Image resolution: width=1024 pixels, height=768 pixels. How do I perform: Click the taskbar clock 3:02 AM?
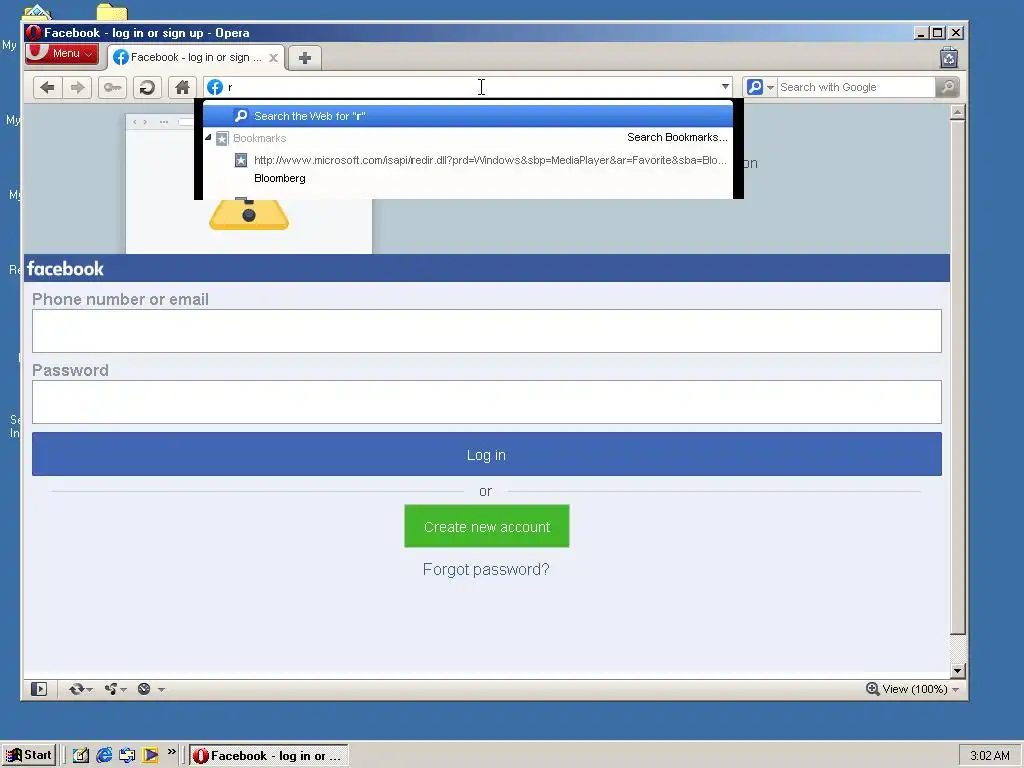coord(989,756)
